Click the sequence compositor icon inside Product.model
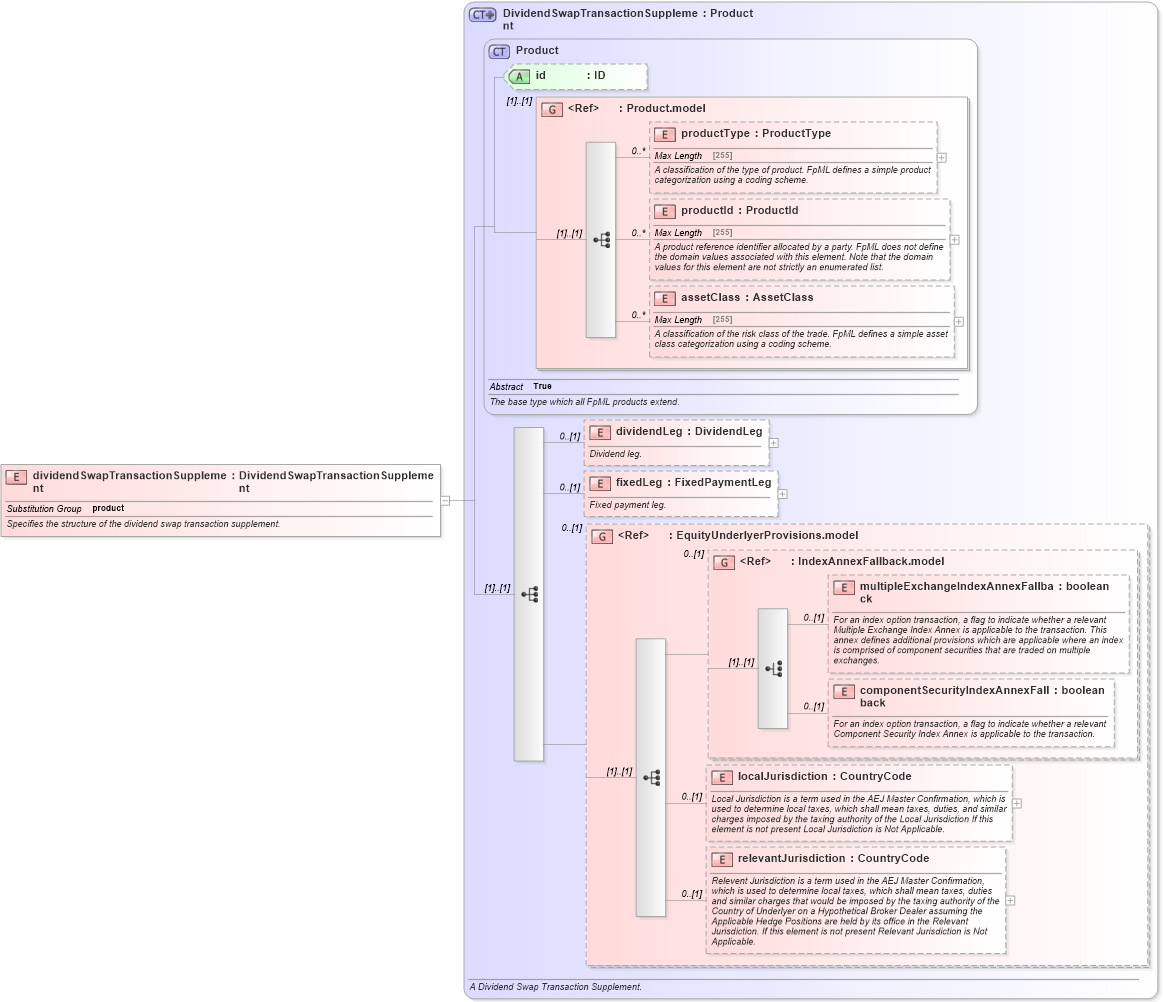The height and width of the screenshot is (1002, 1163). [602, 240]
